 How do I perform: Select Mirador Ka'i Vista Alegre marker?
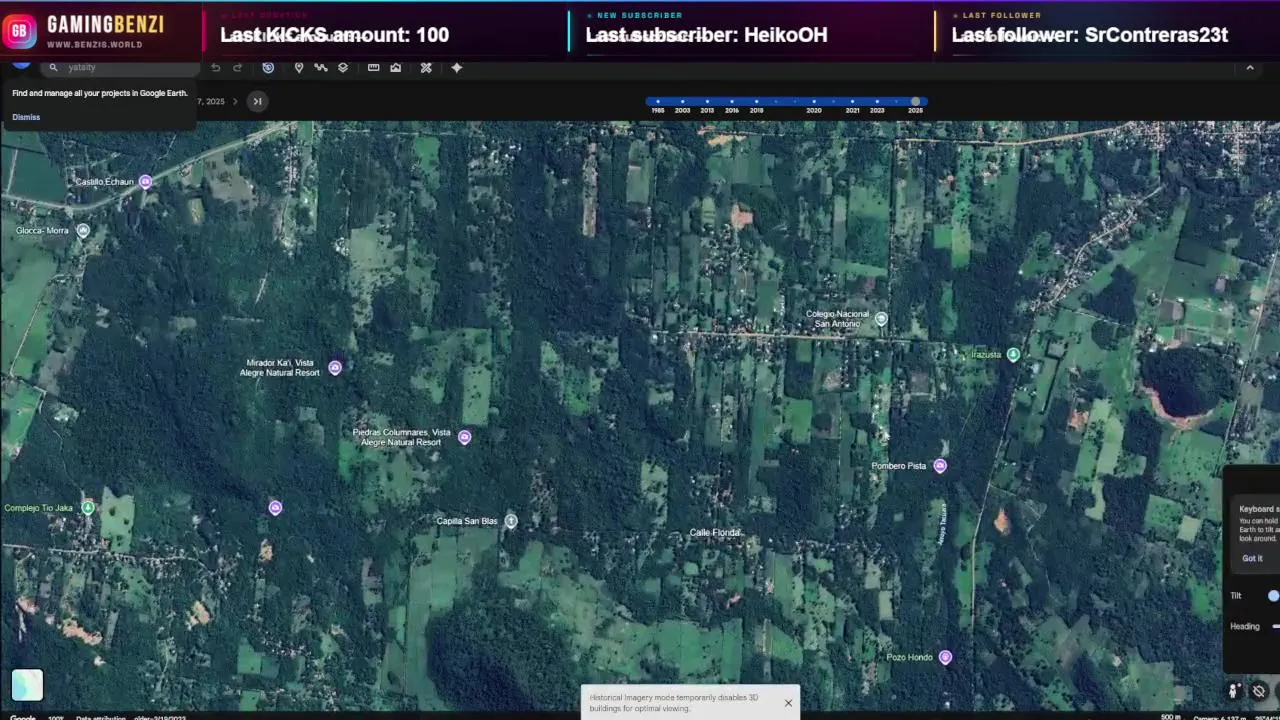click(x=335, y=368)
